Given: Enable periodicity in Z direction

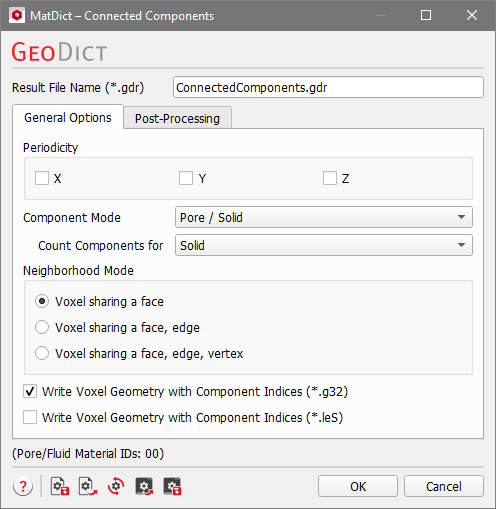Looking at the screenshot, I should click(x=330, y=178).
